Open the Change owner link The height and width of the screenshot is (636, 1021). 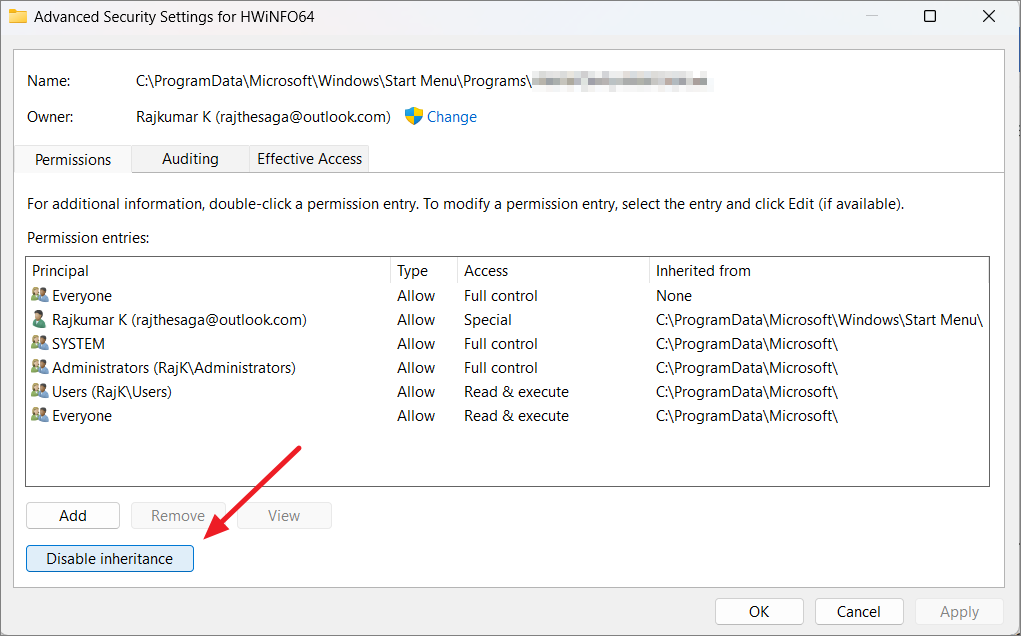451,117
